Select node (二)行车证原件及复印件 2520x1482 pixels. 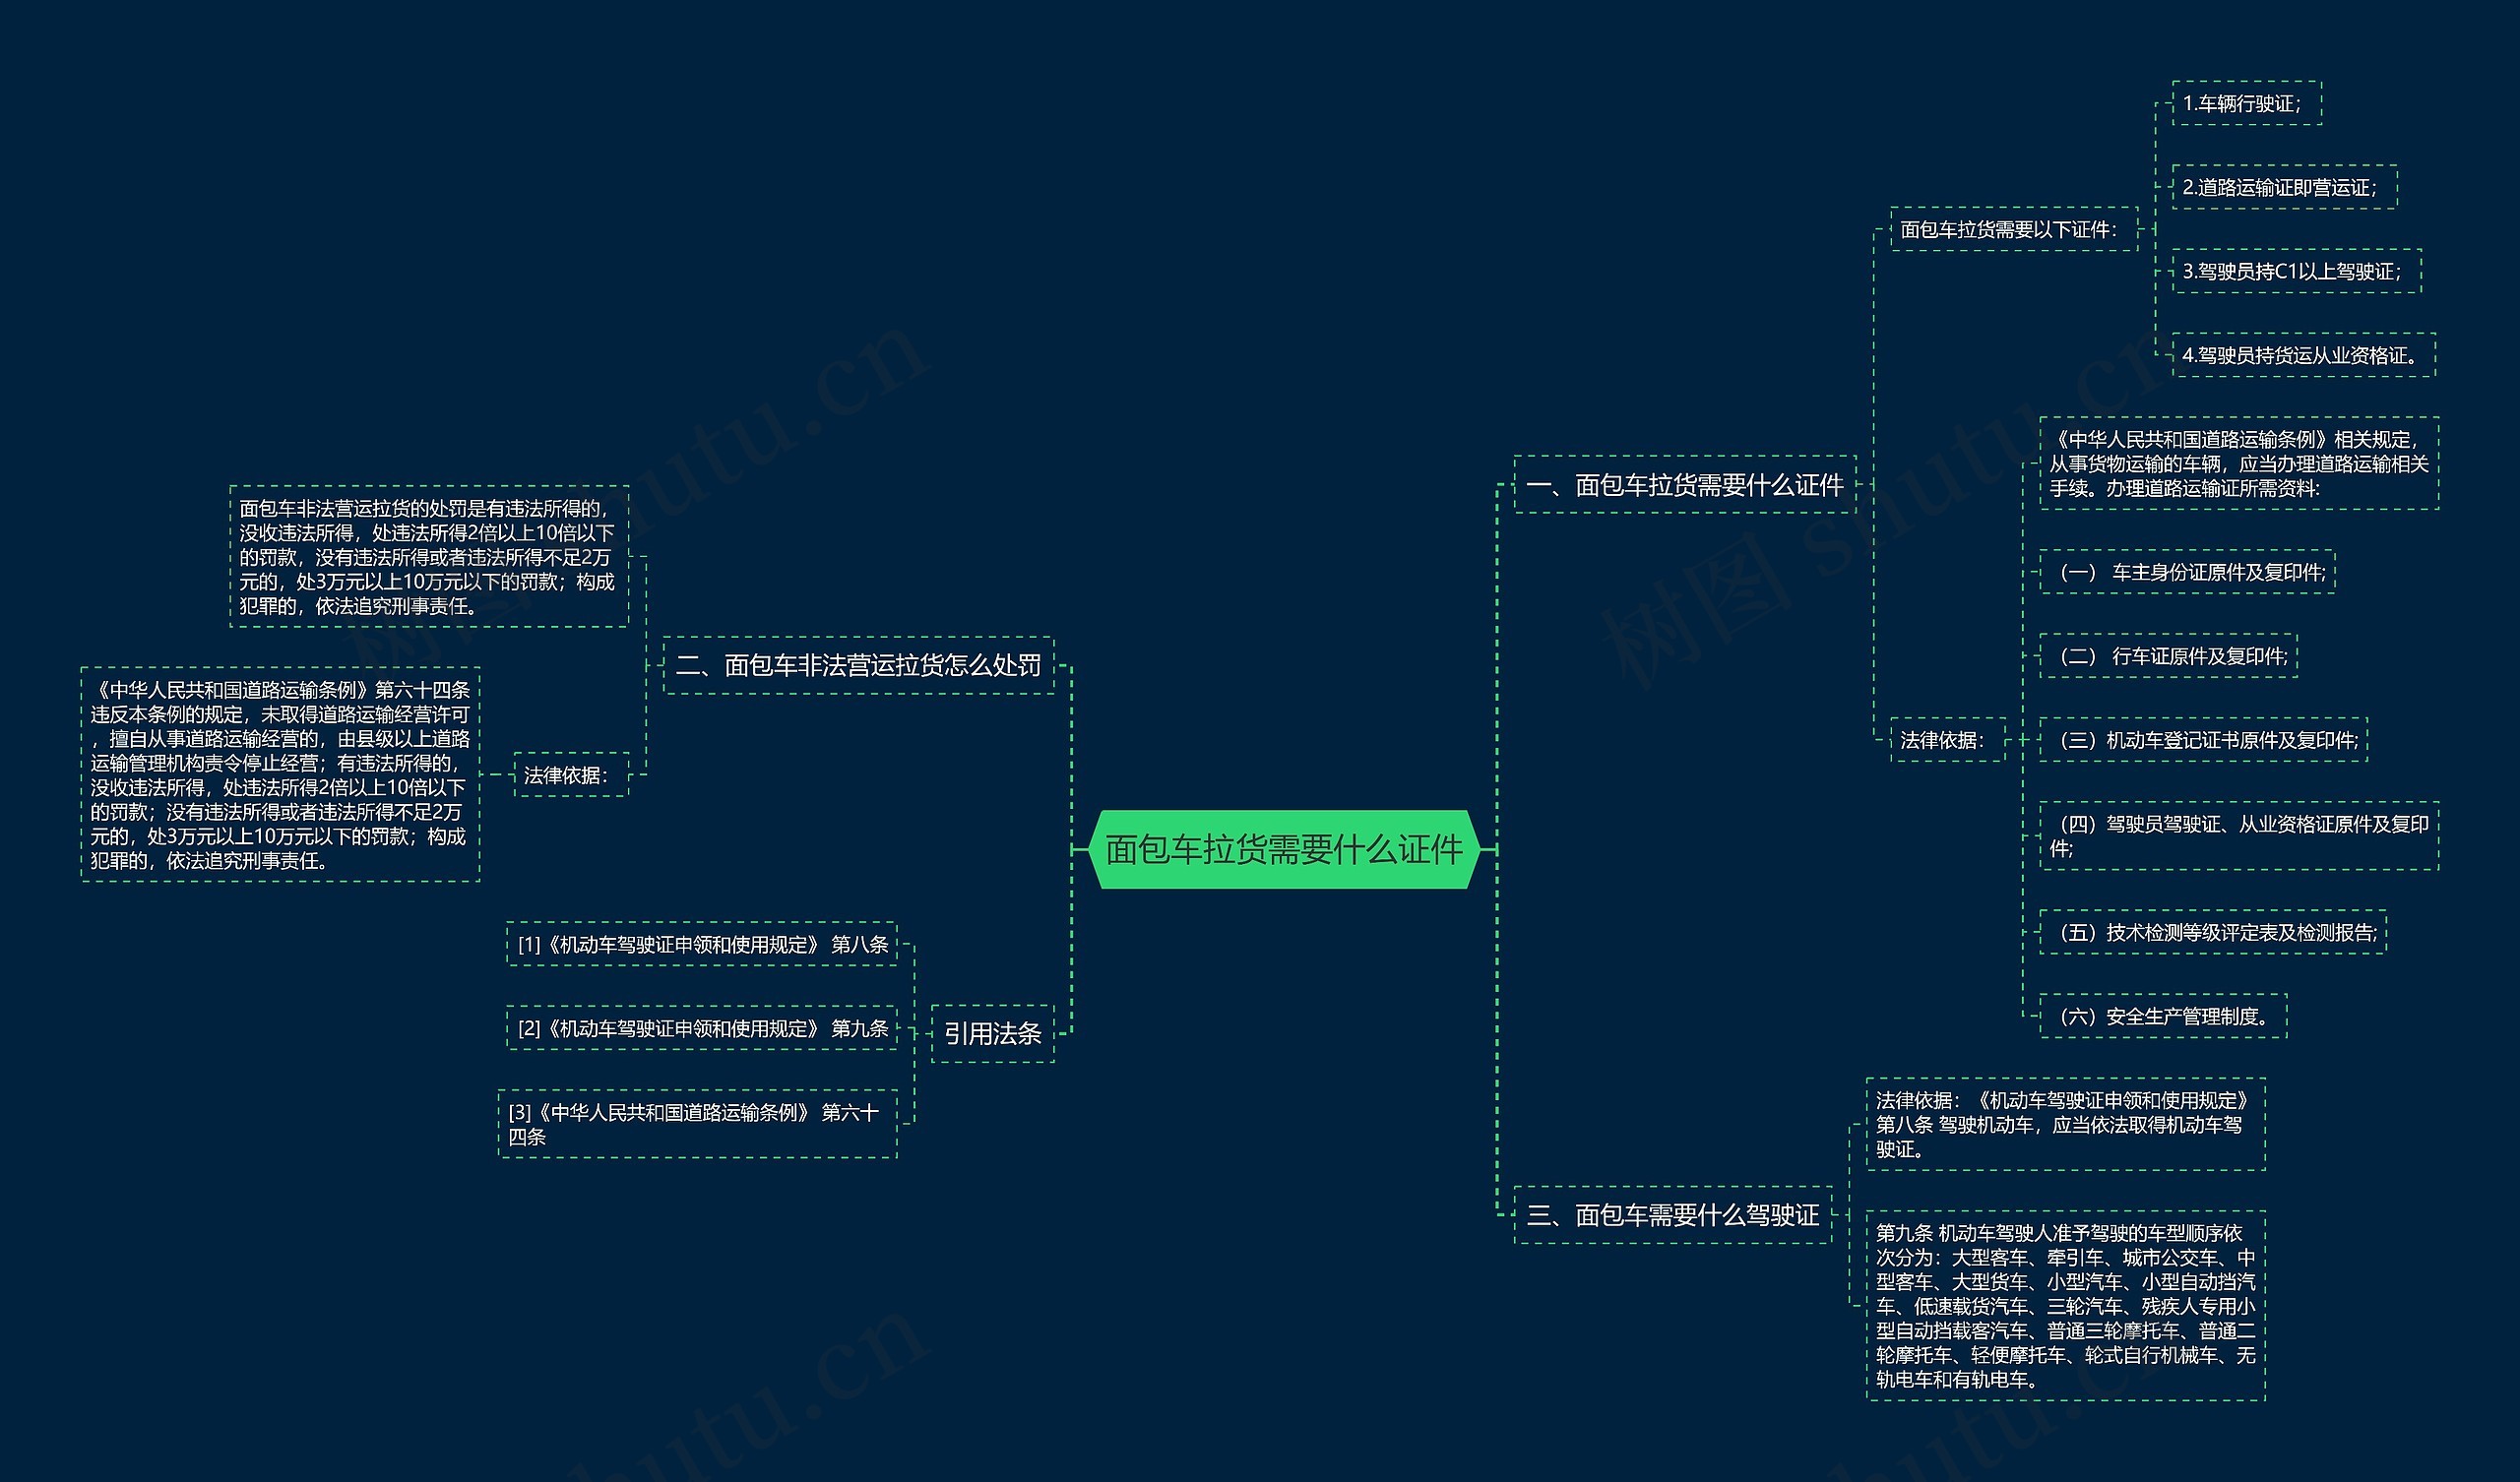pyautogui.click(x=2168, y=656)
